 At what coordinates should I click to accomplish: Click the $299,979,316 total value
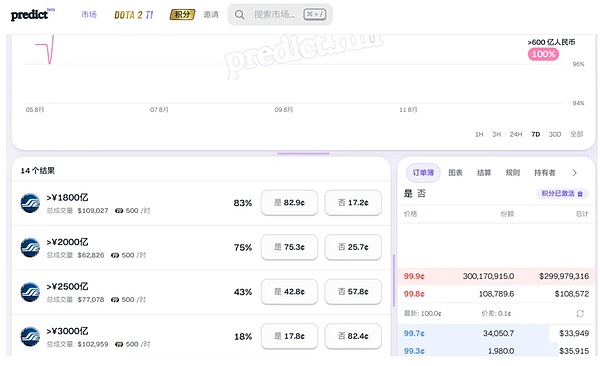point(564,276)
